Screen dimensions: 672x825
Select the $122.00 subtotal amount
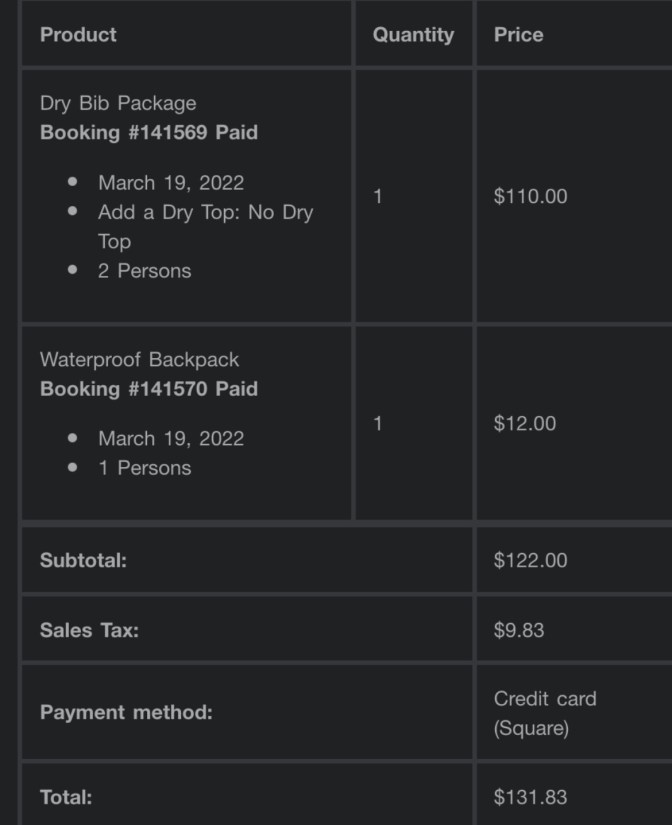point(530,560)
